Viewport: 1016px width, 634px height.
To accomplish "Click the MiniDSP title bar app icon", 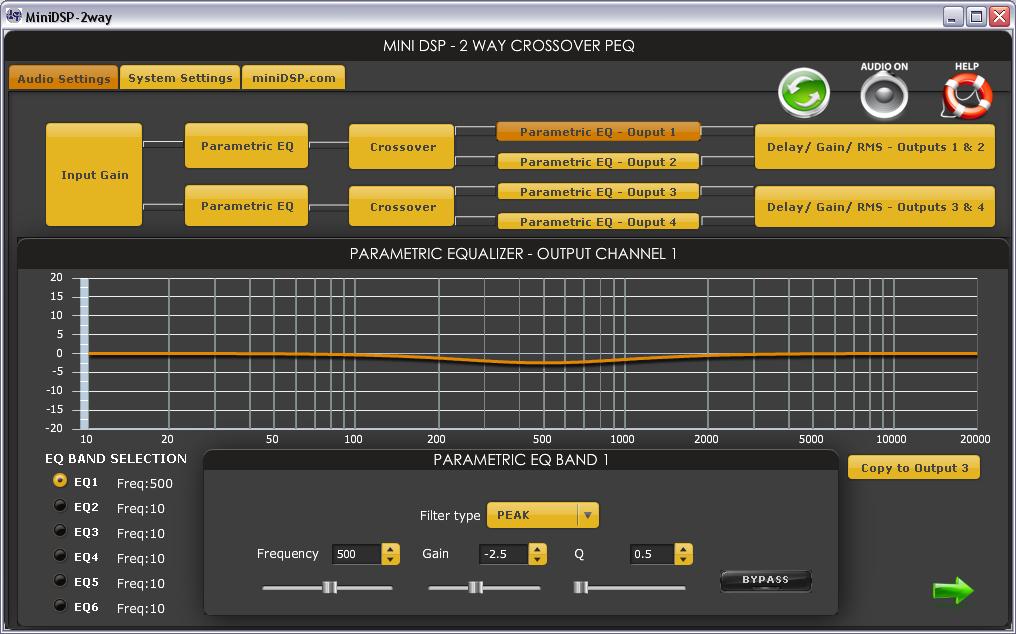I will pyautogui.click(x=13, y=16).
